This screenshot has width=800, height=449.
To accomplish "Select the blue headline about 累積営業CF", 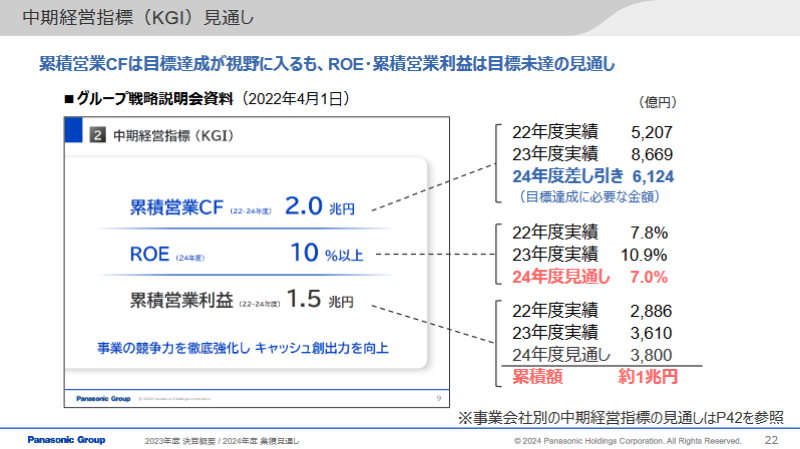I will 327,64.
